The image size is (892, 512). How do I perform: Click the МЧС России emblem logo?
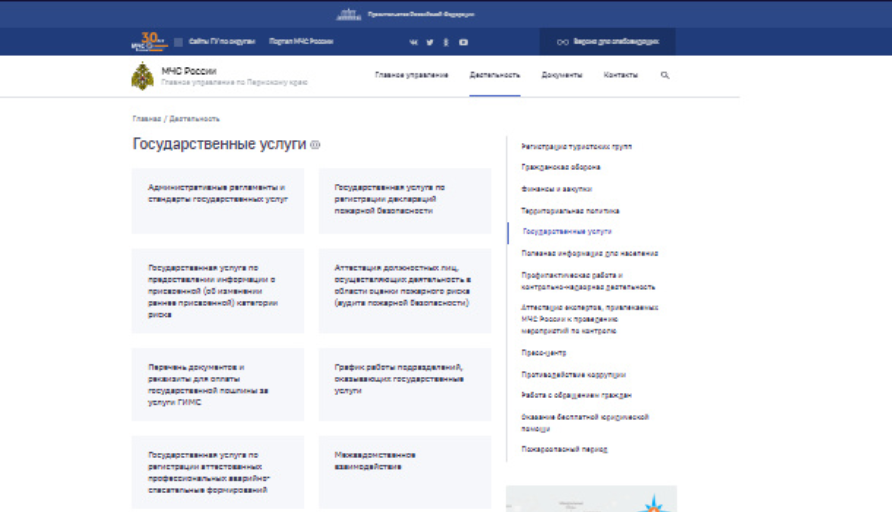(144, 76)
